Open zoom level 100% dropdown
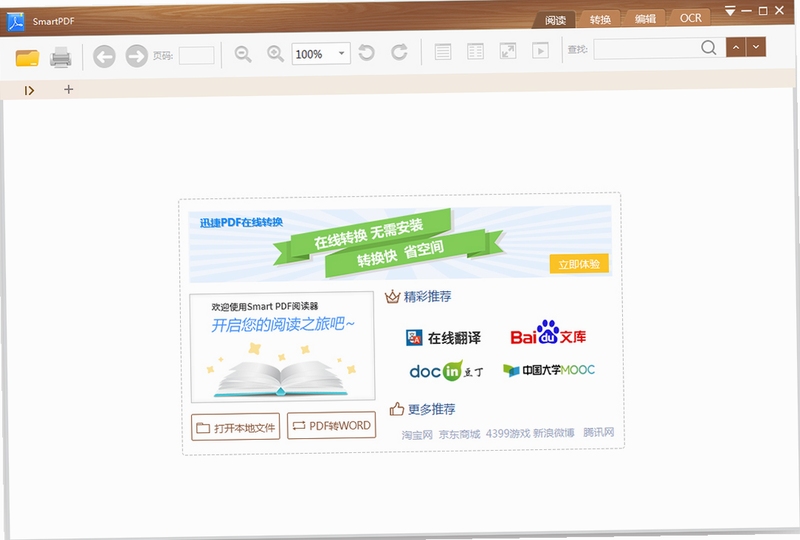Image resolution: width=800 pixels, height=540 pixels. click(x=321, y=53)
